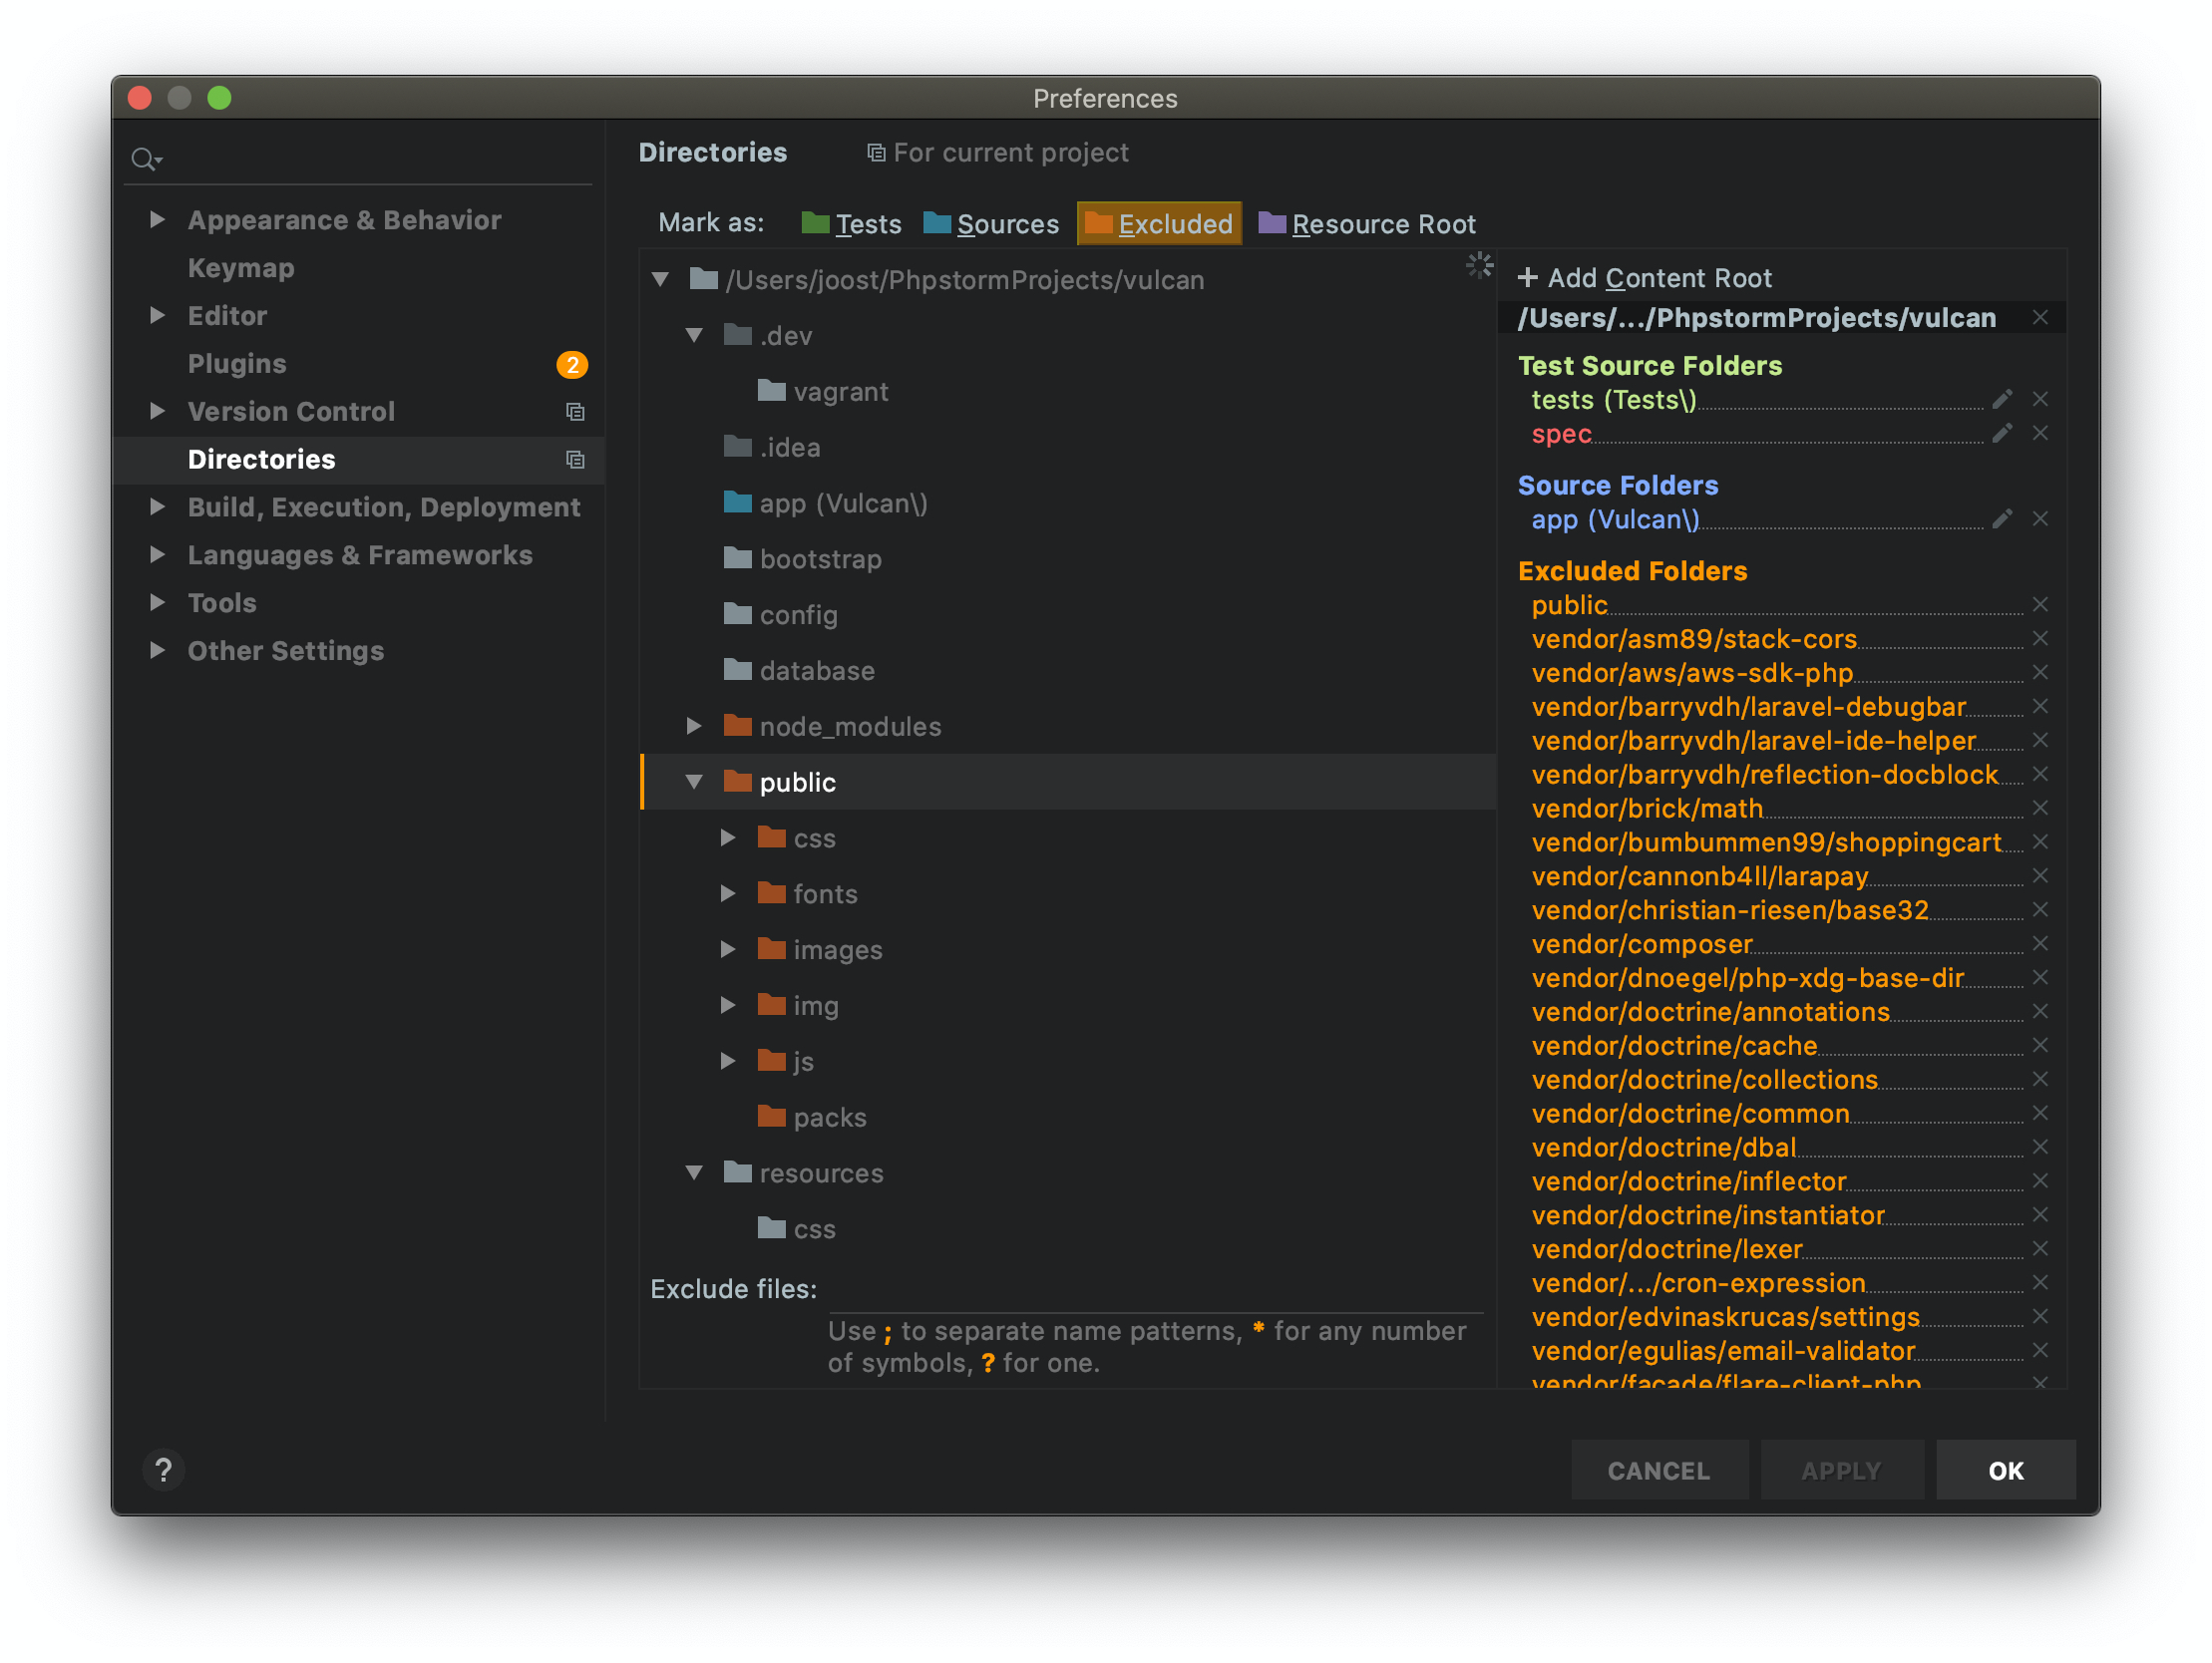Edit app (Vulcan\) source folder prefix
2212x1663 pixels.
point(2001,520)
